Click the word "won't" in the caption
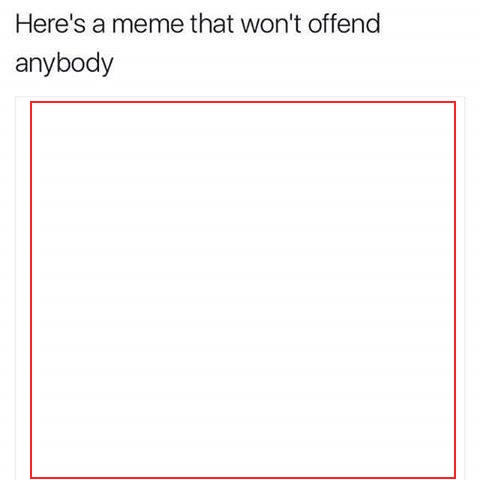The height and width of the screenshot is (480, 480). point(271,25)
